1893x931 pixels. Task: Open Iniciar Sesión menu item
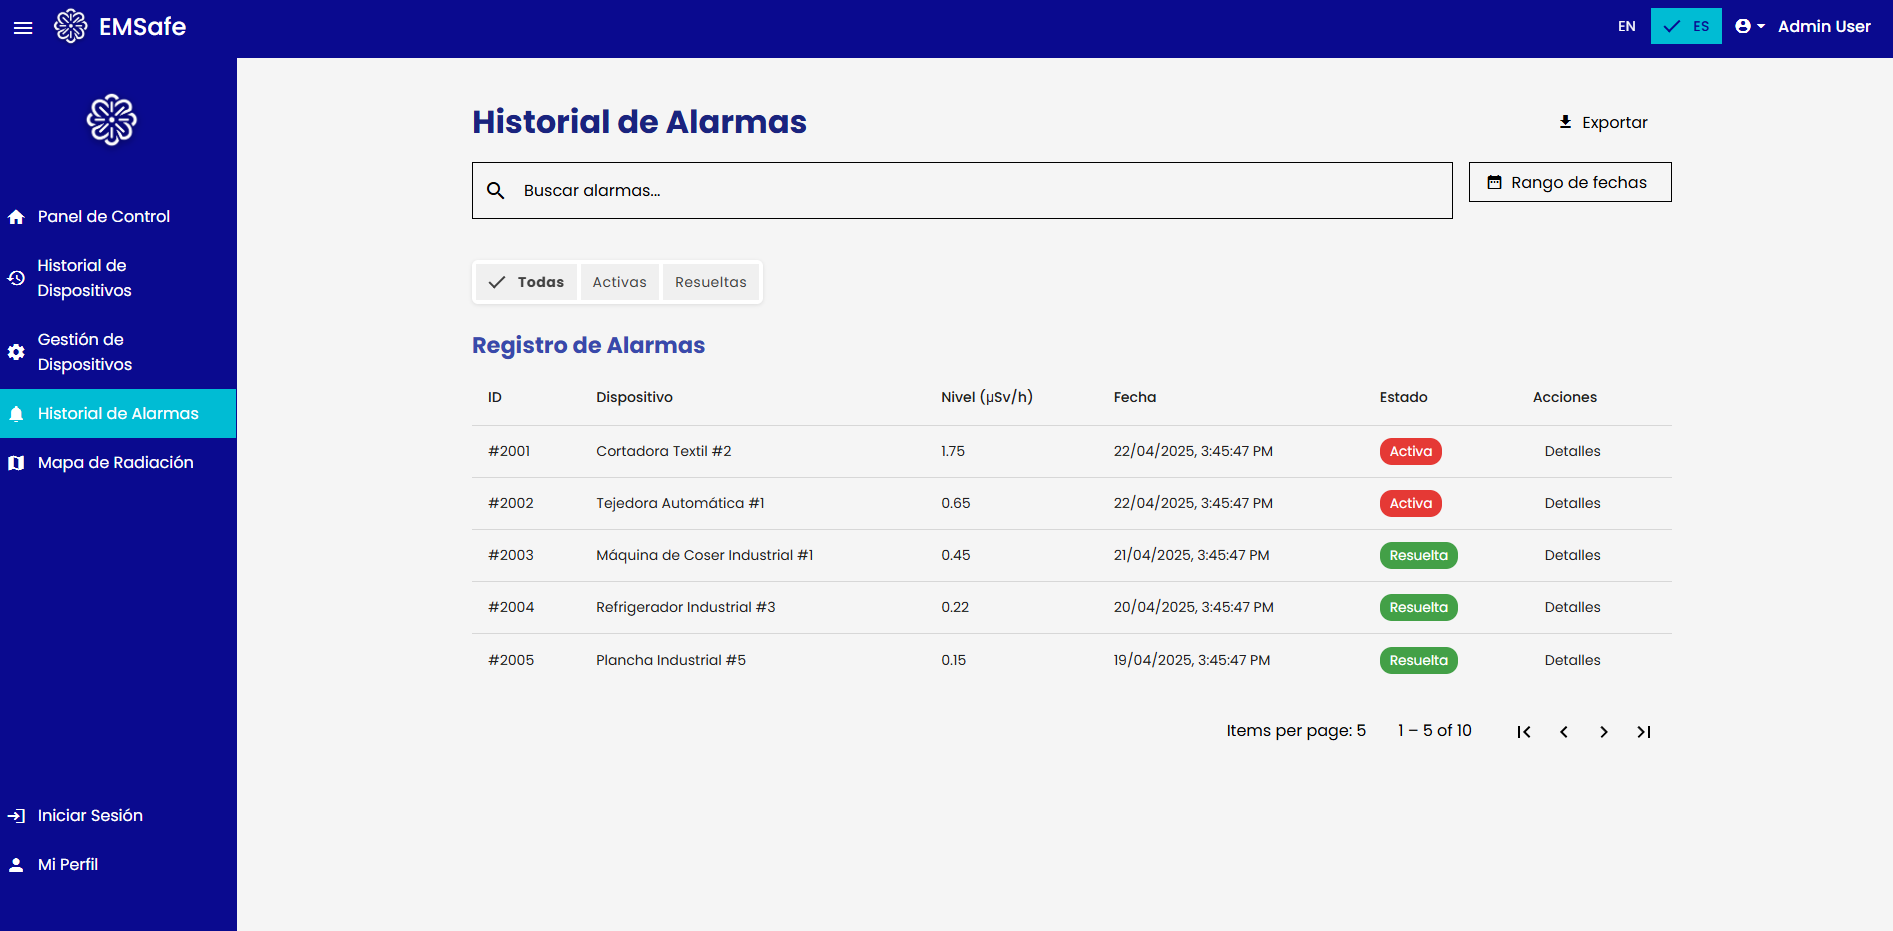click(x=118, y=816)
